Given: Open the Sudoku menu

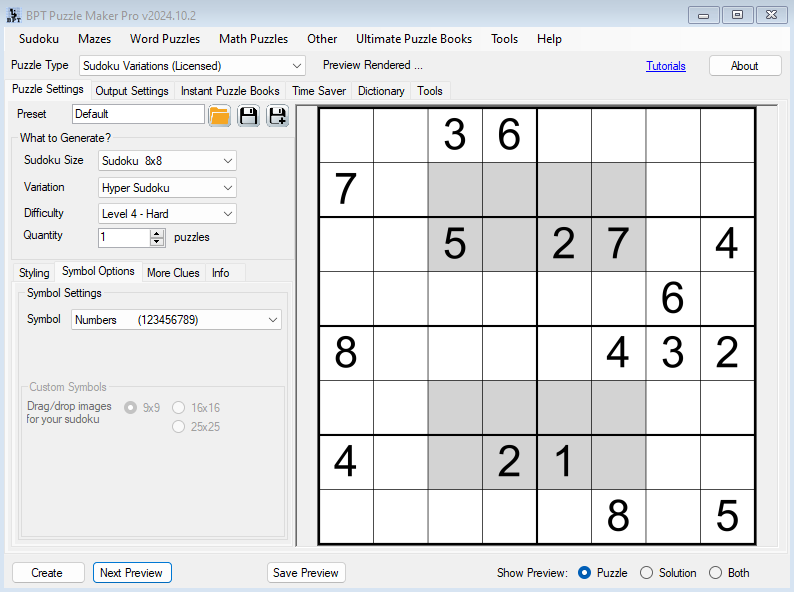Looking at the screenshot, I should coord(39,39).
